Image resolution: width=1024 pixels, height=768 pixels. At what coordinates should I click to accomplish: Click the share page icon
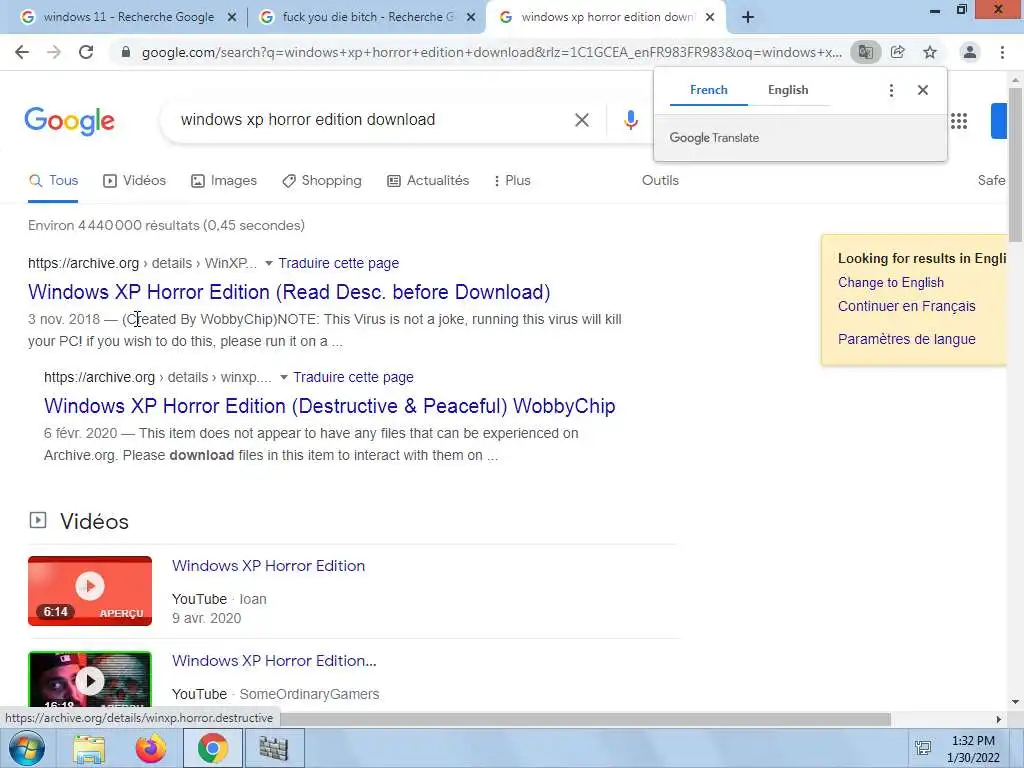pyautogui.click(x=898, y=52)
